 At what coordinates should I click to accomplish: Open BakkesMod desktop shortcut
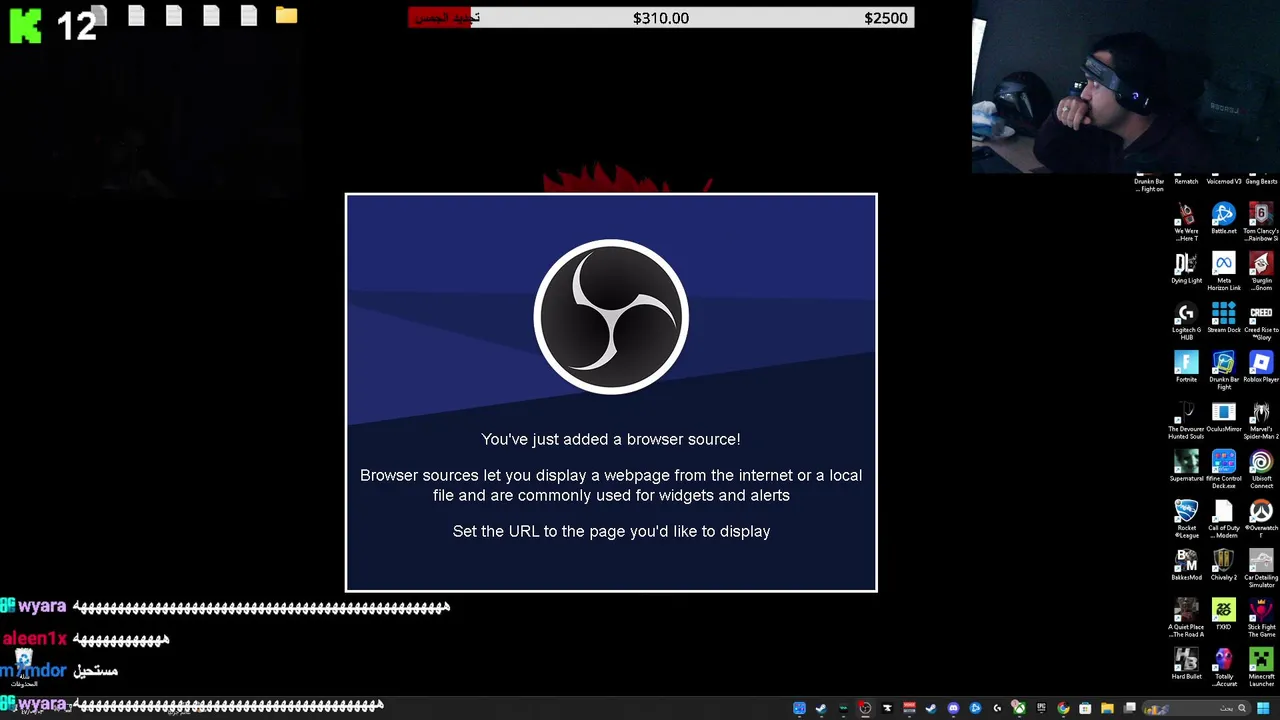tap(1186, 565)
